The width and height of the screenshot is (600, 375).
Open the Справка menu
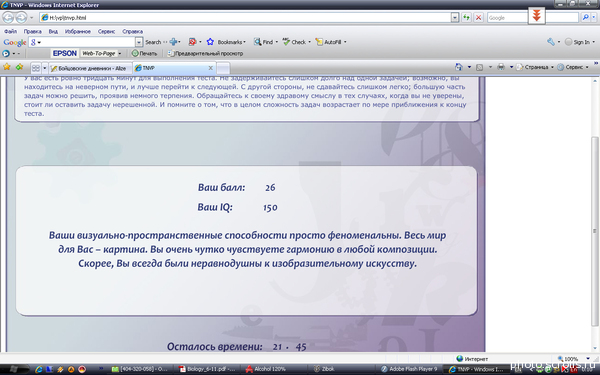coord(132,31)
